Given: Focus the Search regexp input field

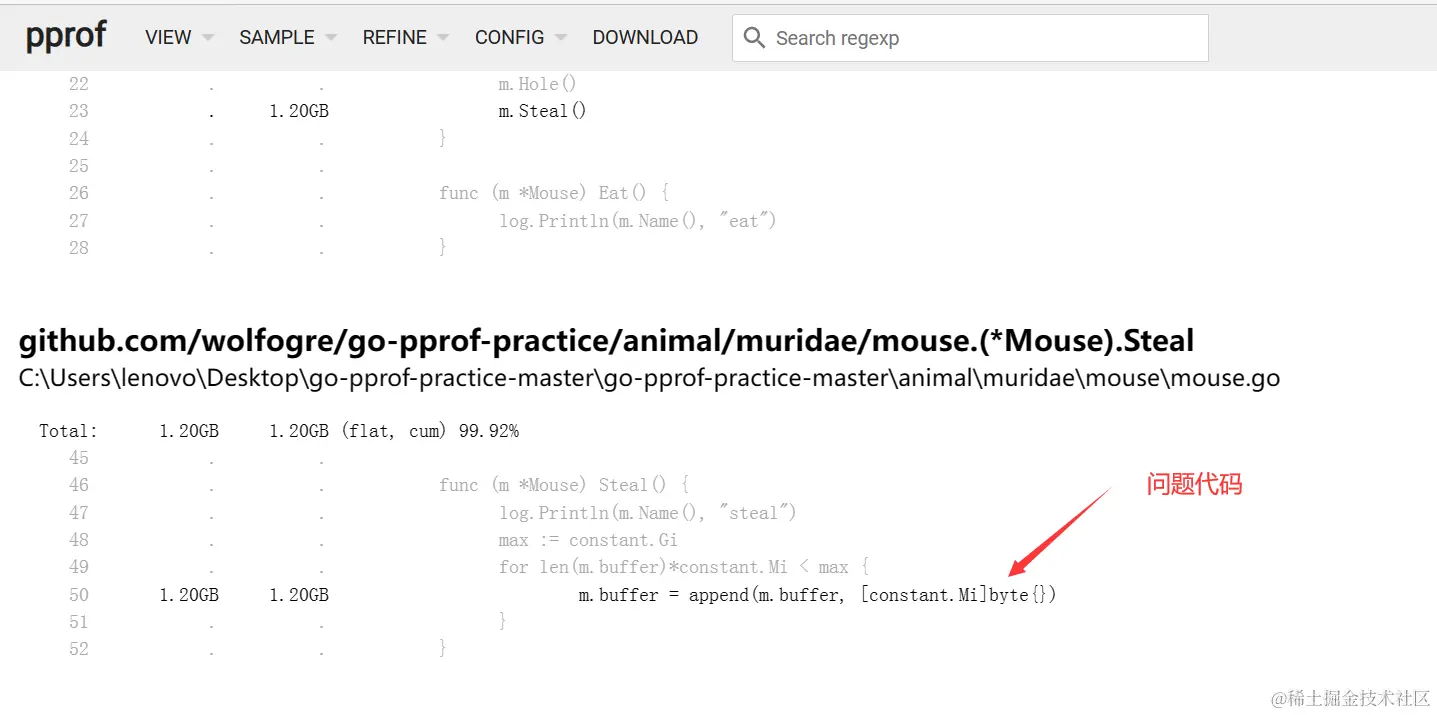Looking at the screenshot, I should (970, 38).
